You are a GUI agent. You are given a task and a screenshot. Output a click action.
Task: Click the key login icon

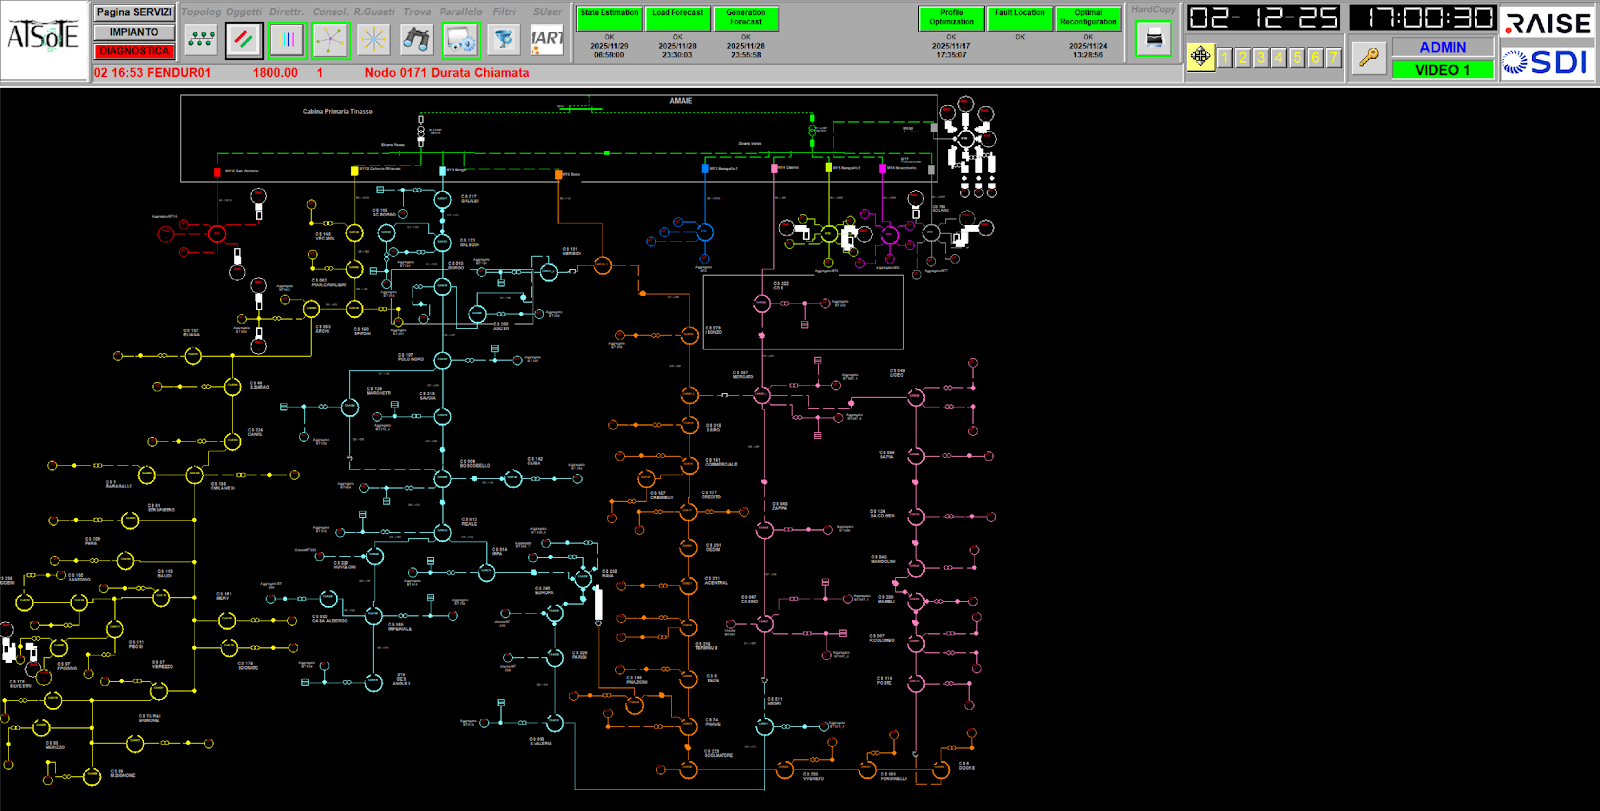pyautogui.click(x=1368, y=58)
